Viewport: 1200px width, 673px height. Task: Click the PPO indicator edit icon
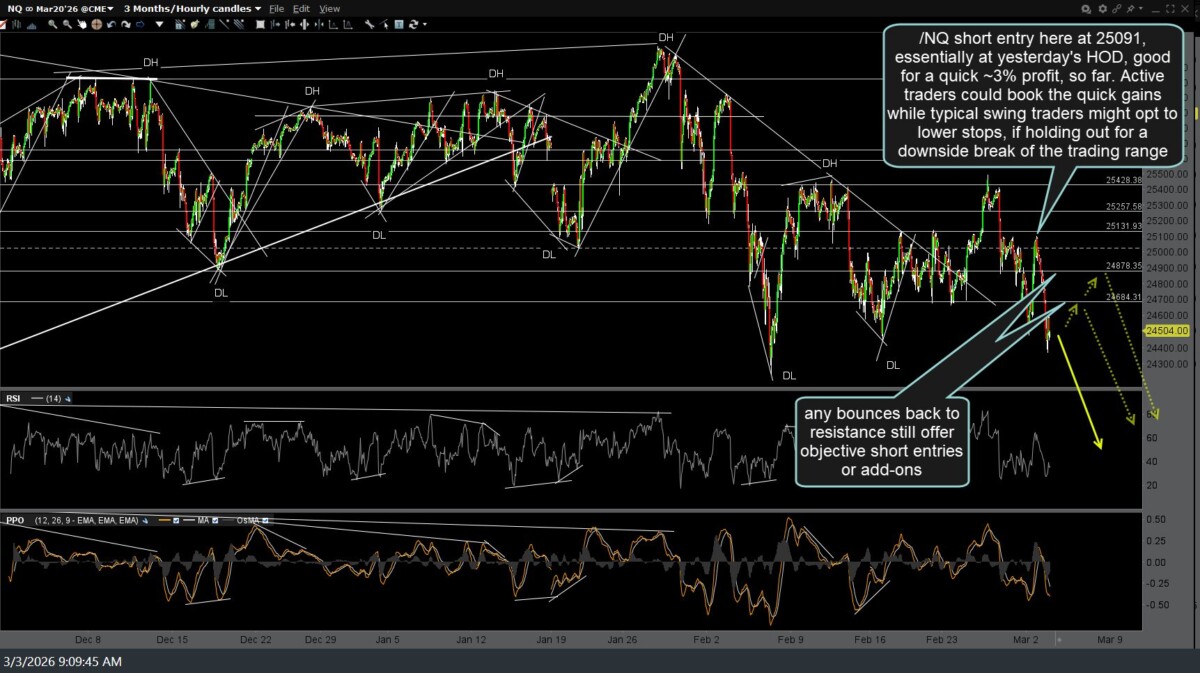145,520
